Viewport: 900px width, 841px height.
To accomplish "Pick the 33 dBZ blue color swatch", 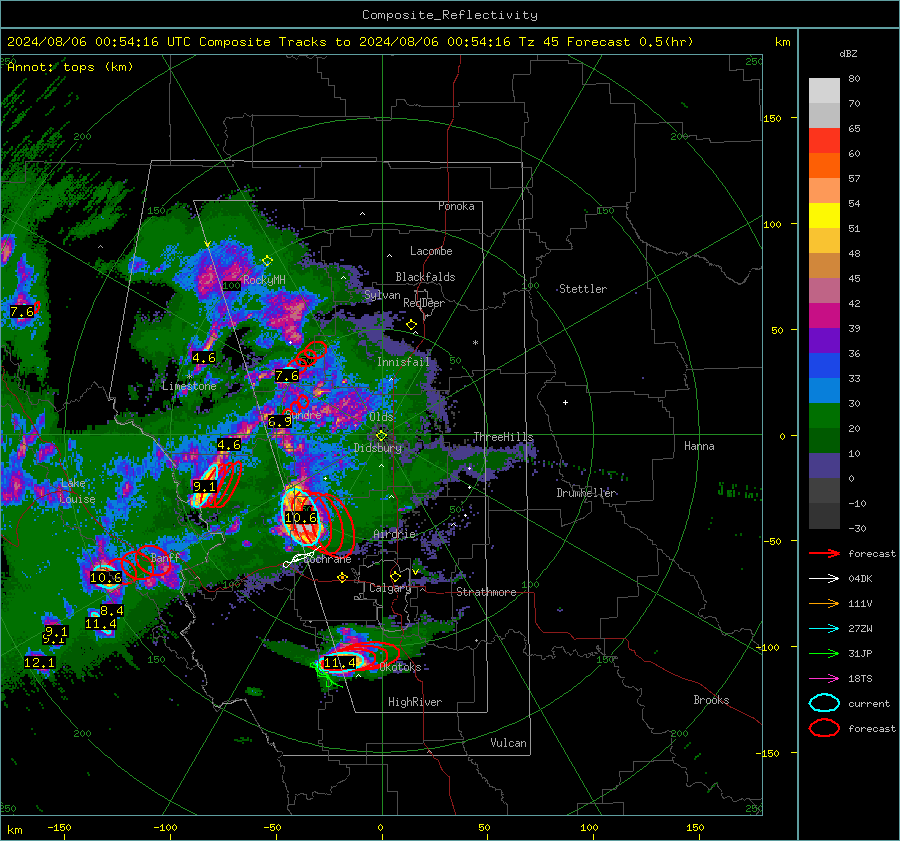I will click(x=824, y=365).
